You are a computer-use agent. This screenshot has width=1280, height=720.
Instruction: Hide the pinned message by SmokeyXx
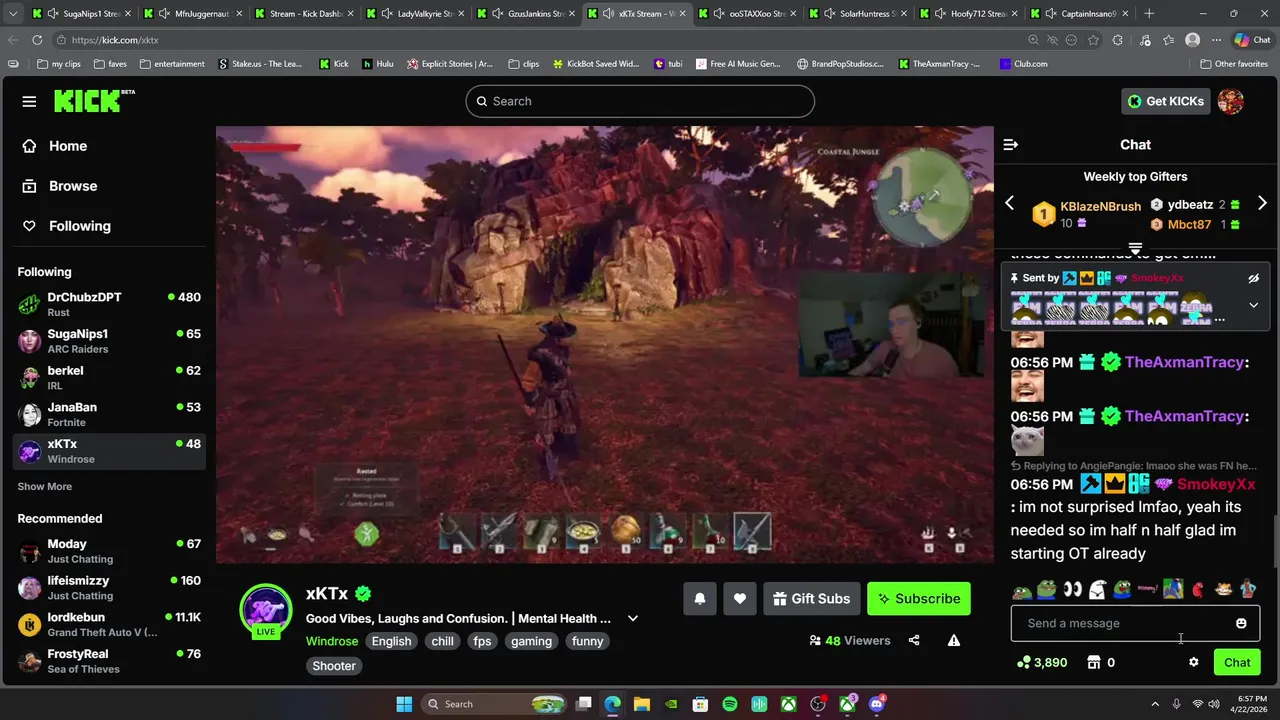click(1253, 278)
